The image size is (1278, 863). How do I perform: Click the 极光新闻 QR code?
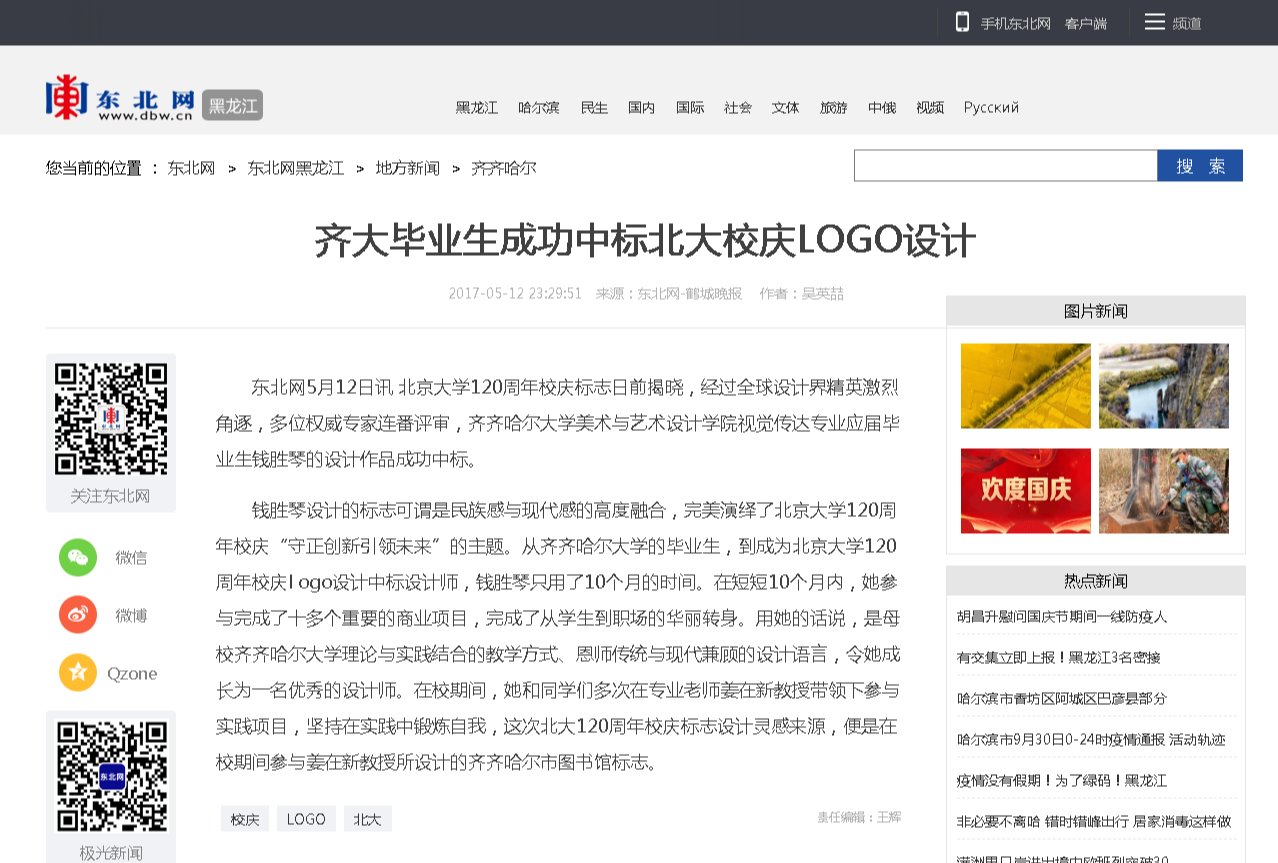[x=111, y=776]
